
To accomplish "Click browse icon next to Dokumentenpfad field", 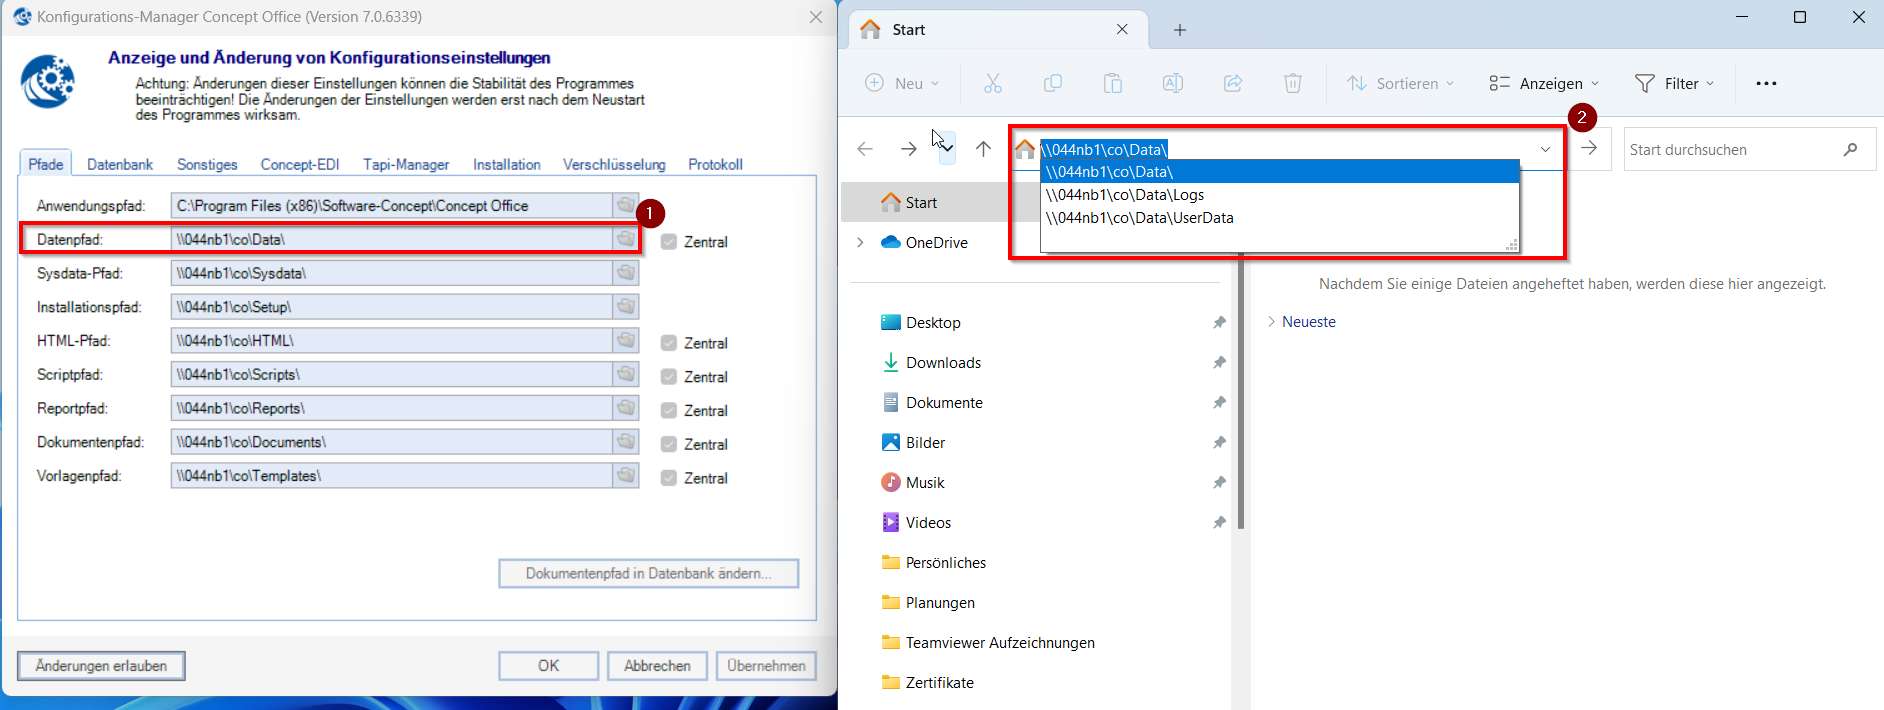I will pos(626,441).
